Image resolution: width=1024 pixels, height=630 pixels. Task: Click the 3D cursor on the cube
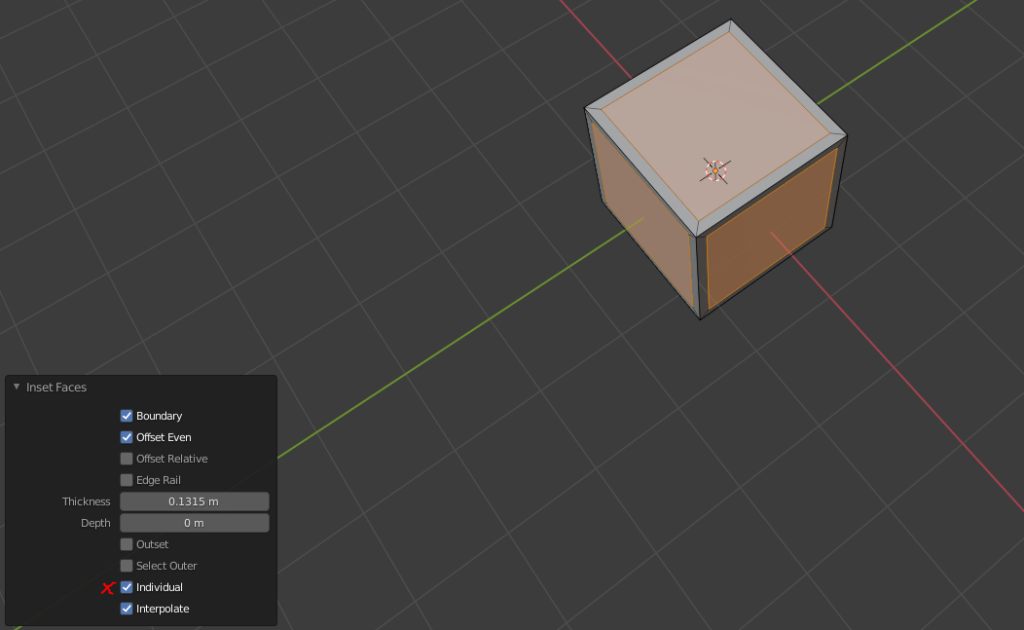click(715, 171)
